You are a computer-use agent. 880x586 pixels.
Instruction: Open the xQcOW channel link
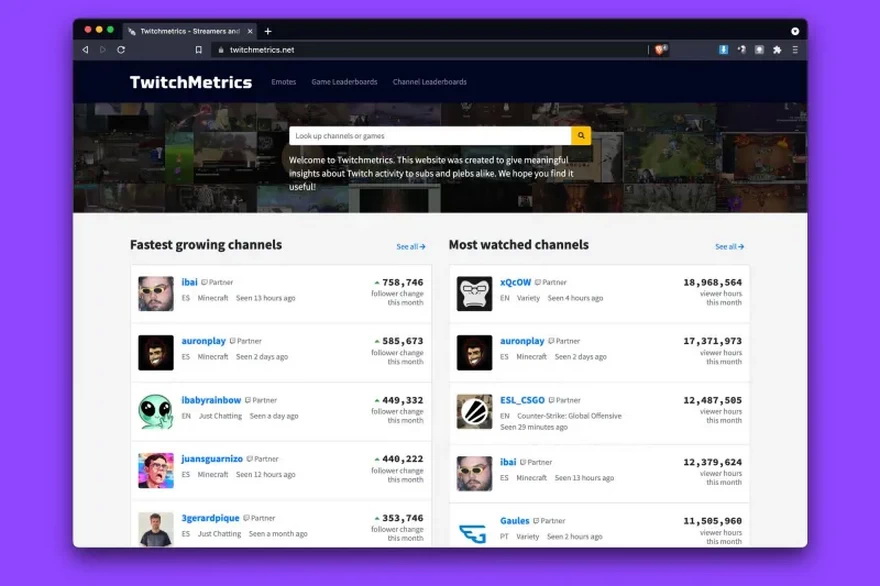pyautogui.click(x=515, y=282)
